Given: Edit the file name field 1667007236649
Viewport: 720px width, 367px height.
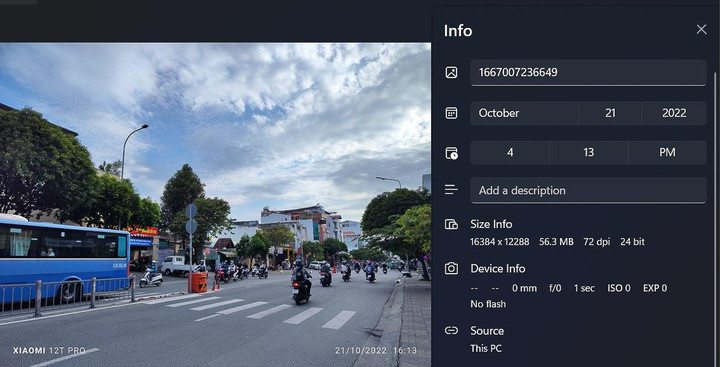Looking at the screenshot, I should [588, 73].
